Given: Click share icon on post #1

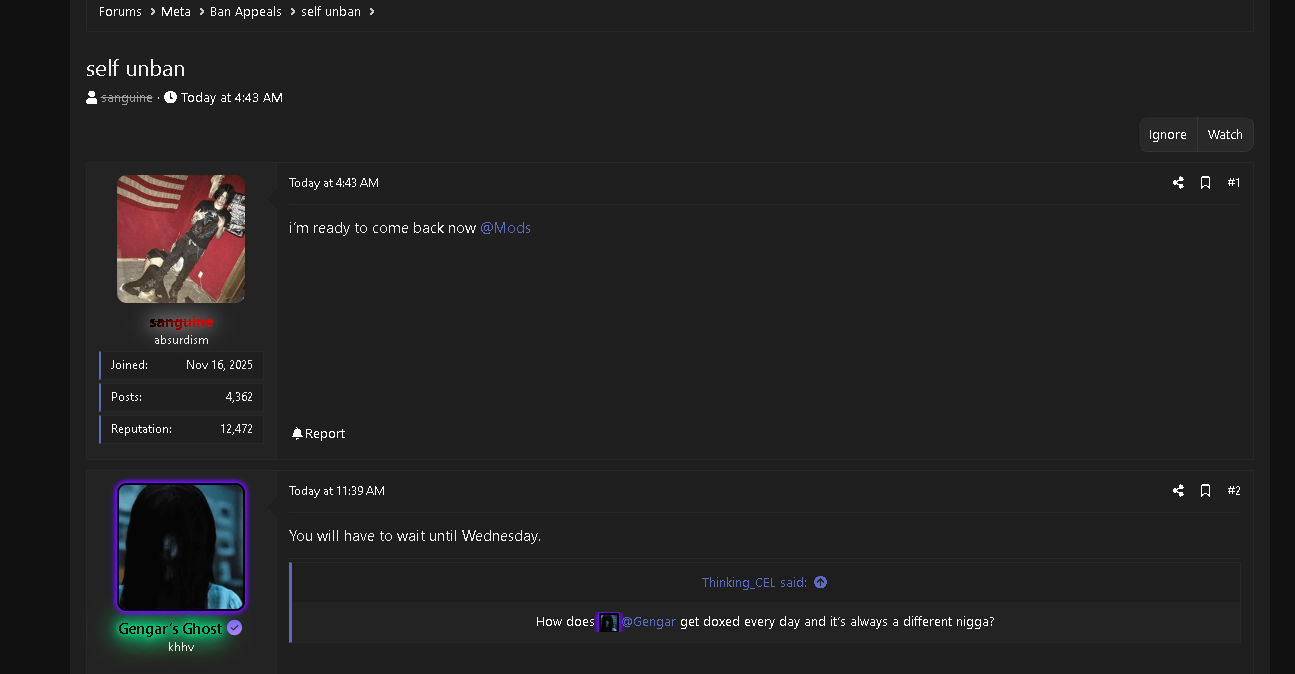Looking at the screenshot, I should 1178,183.
